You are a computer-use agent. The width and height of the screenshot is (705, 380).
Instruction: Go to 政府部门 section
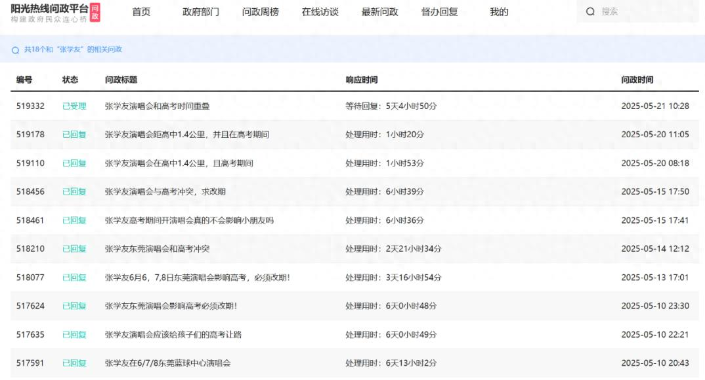tap(201, 12)
